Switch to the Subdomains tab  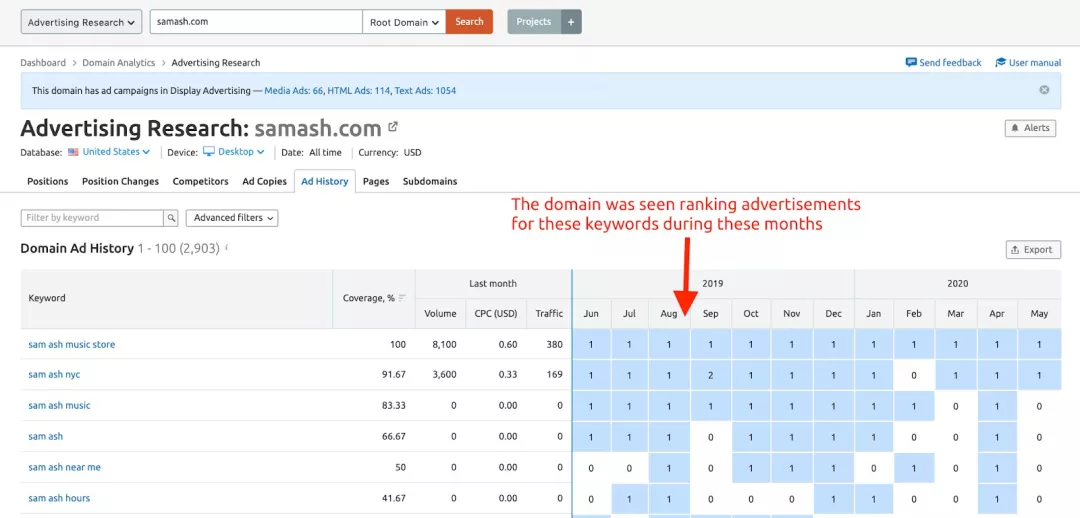pos(430,181)
